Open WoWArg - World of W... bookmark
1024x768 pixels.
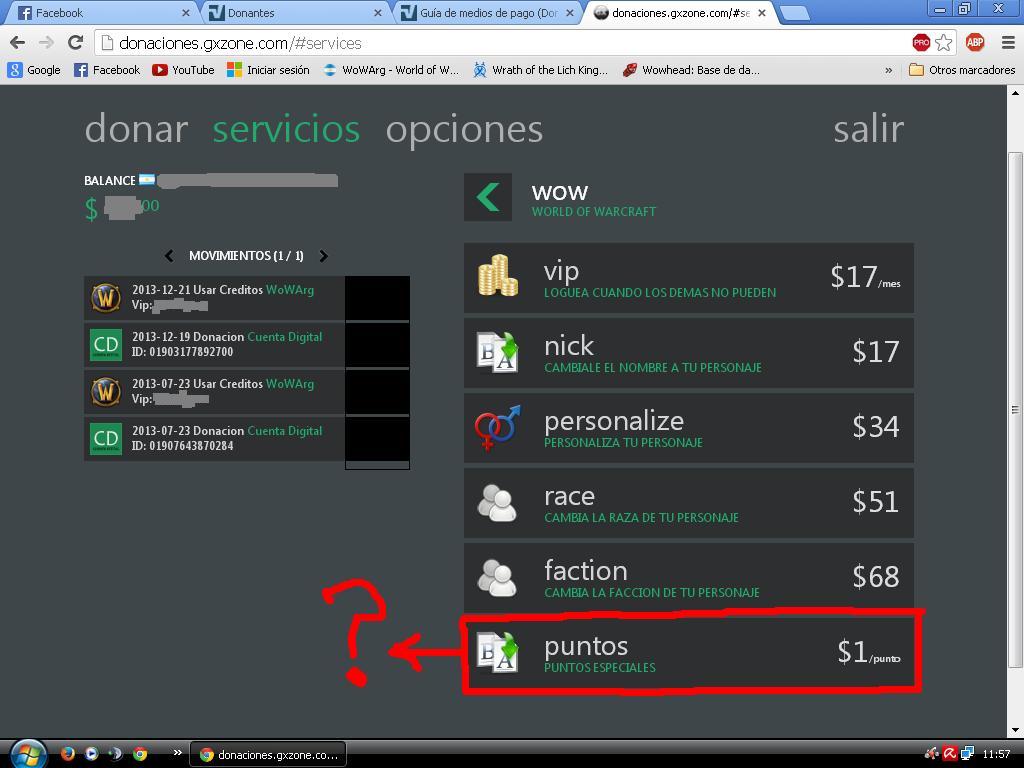point(391,70)
